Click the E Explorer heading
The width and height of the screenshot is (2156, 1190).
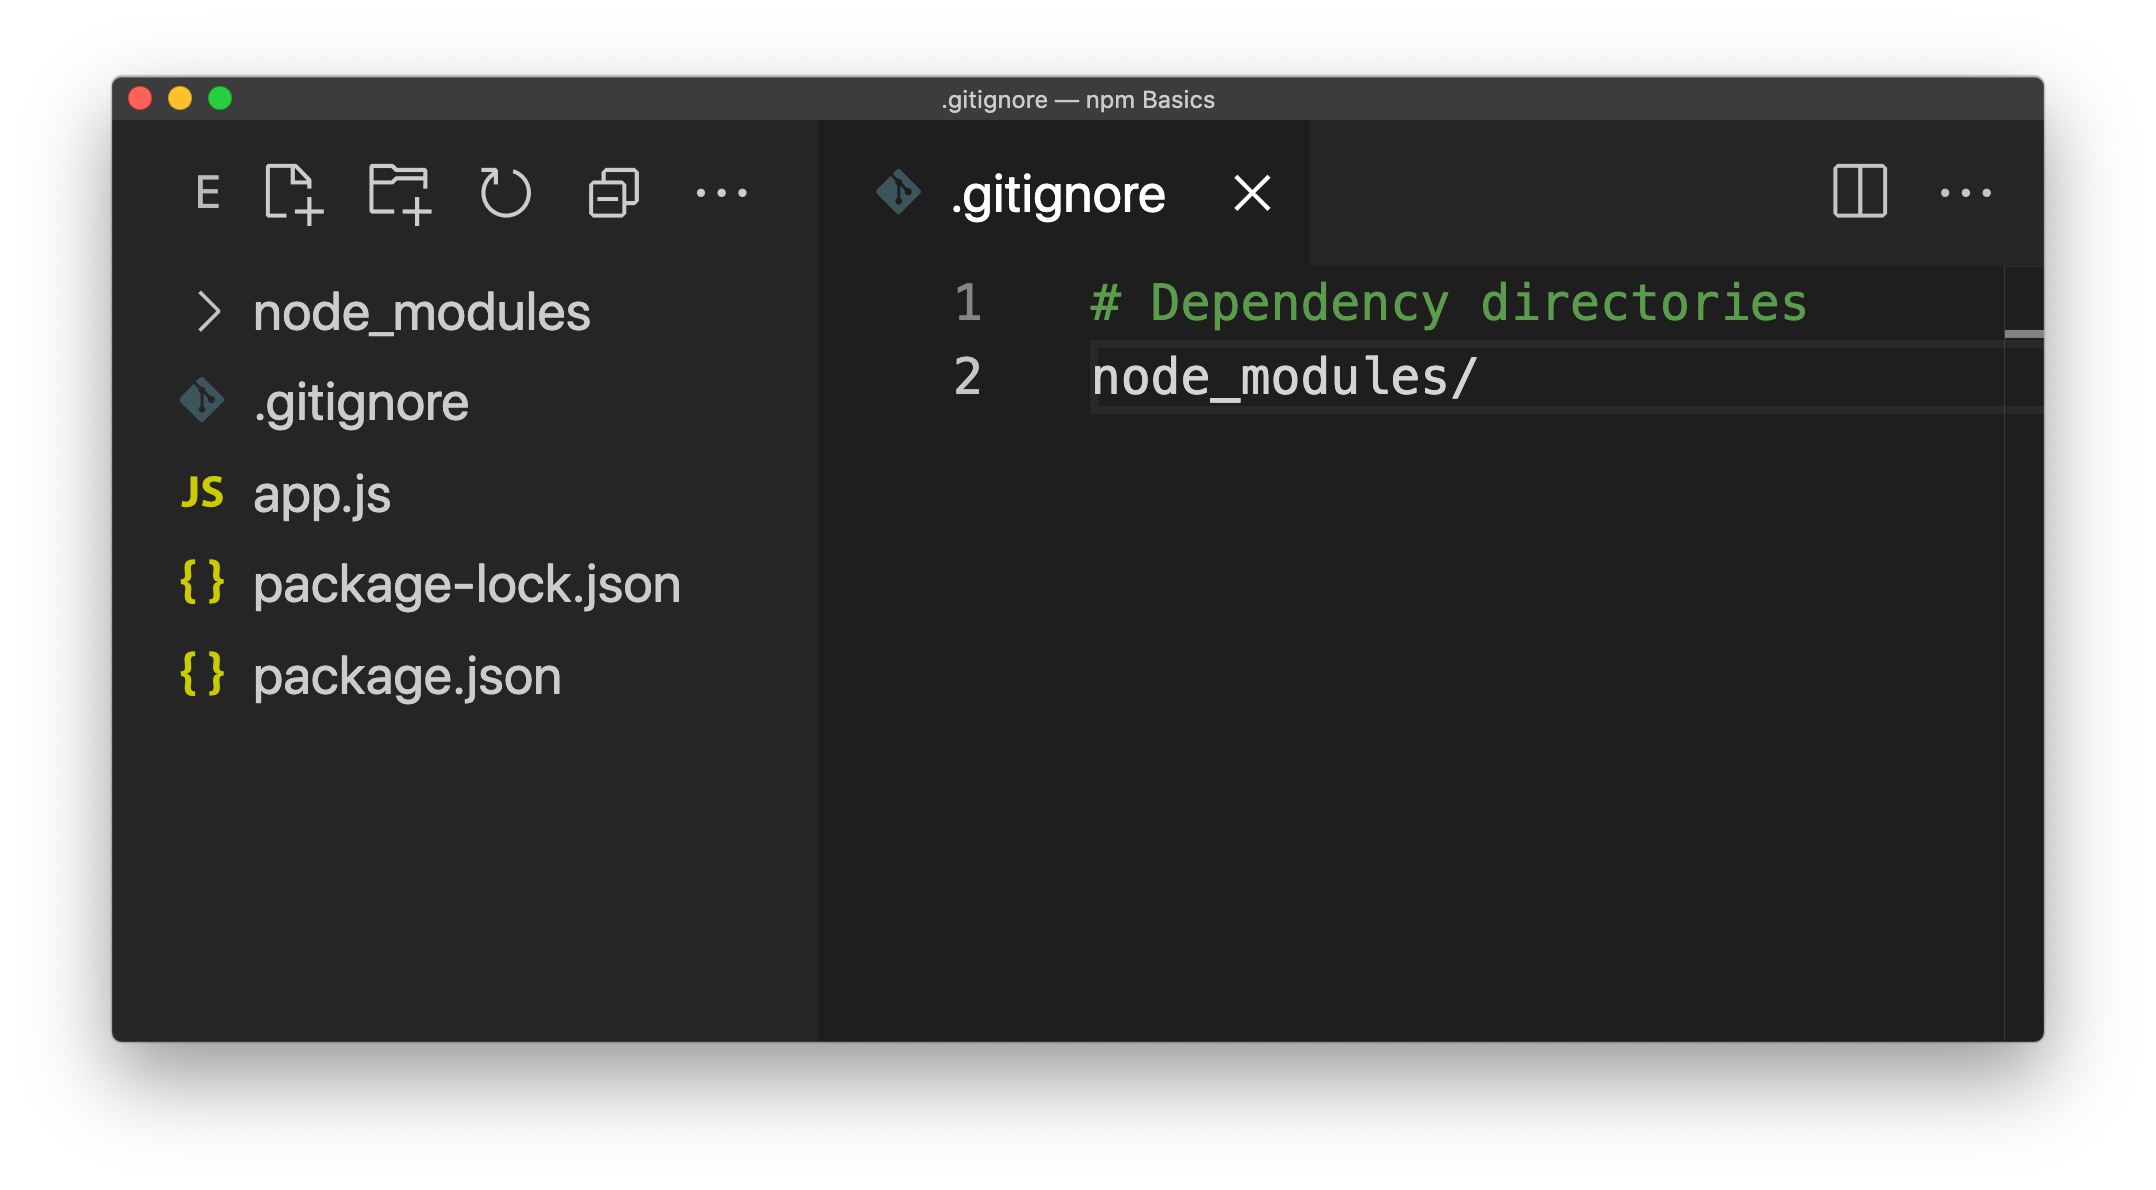click(x=209, y=194)
